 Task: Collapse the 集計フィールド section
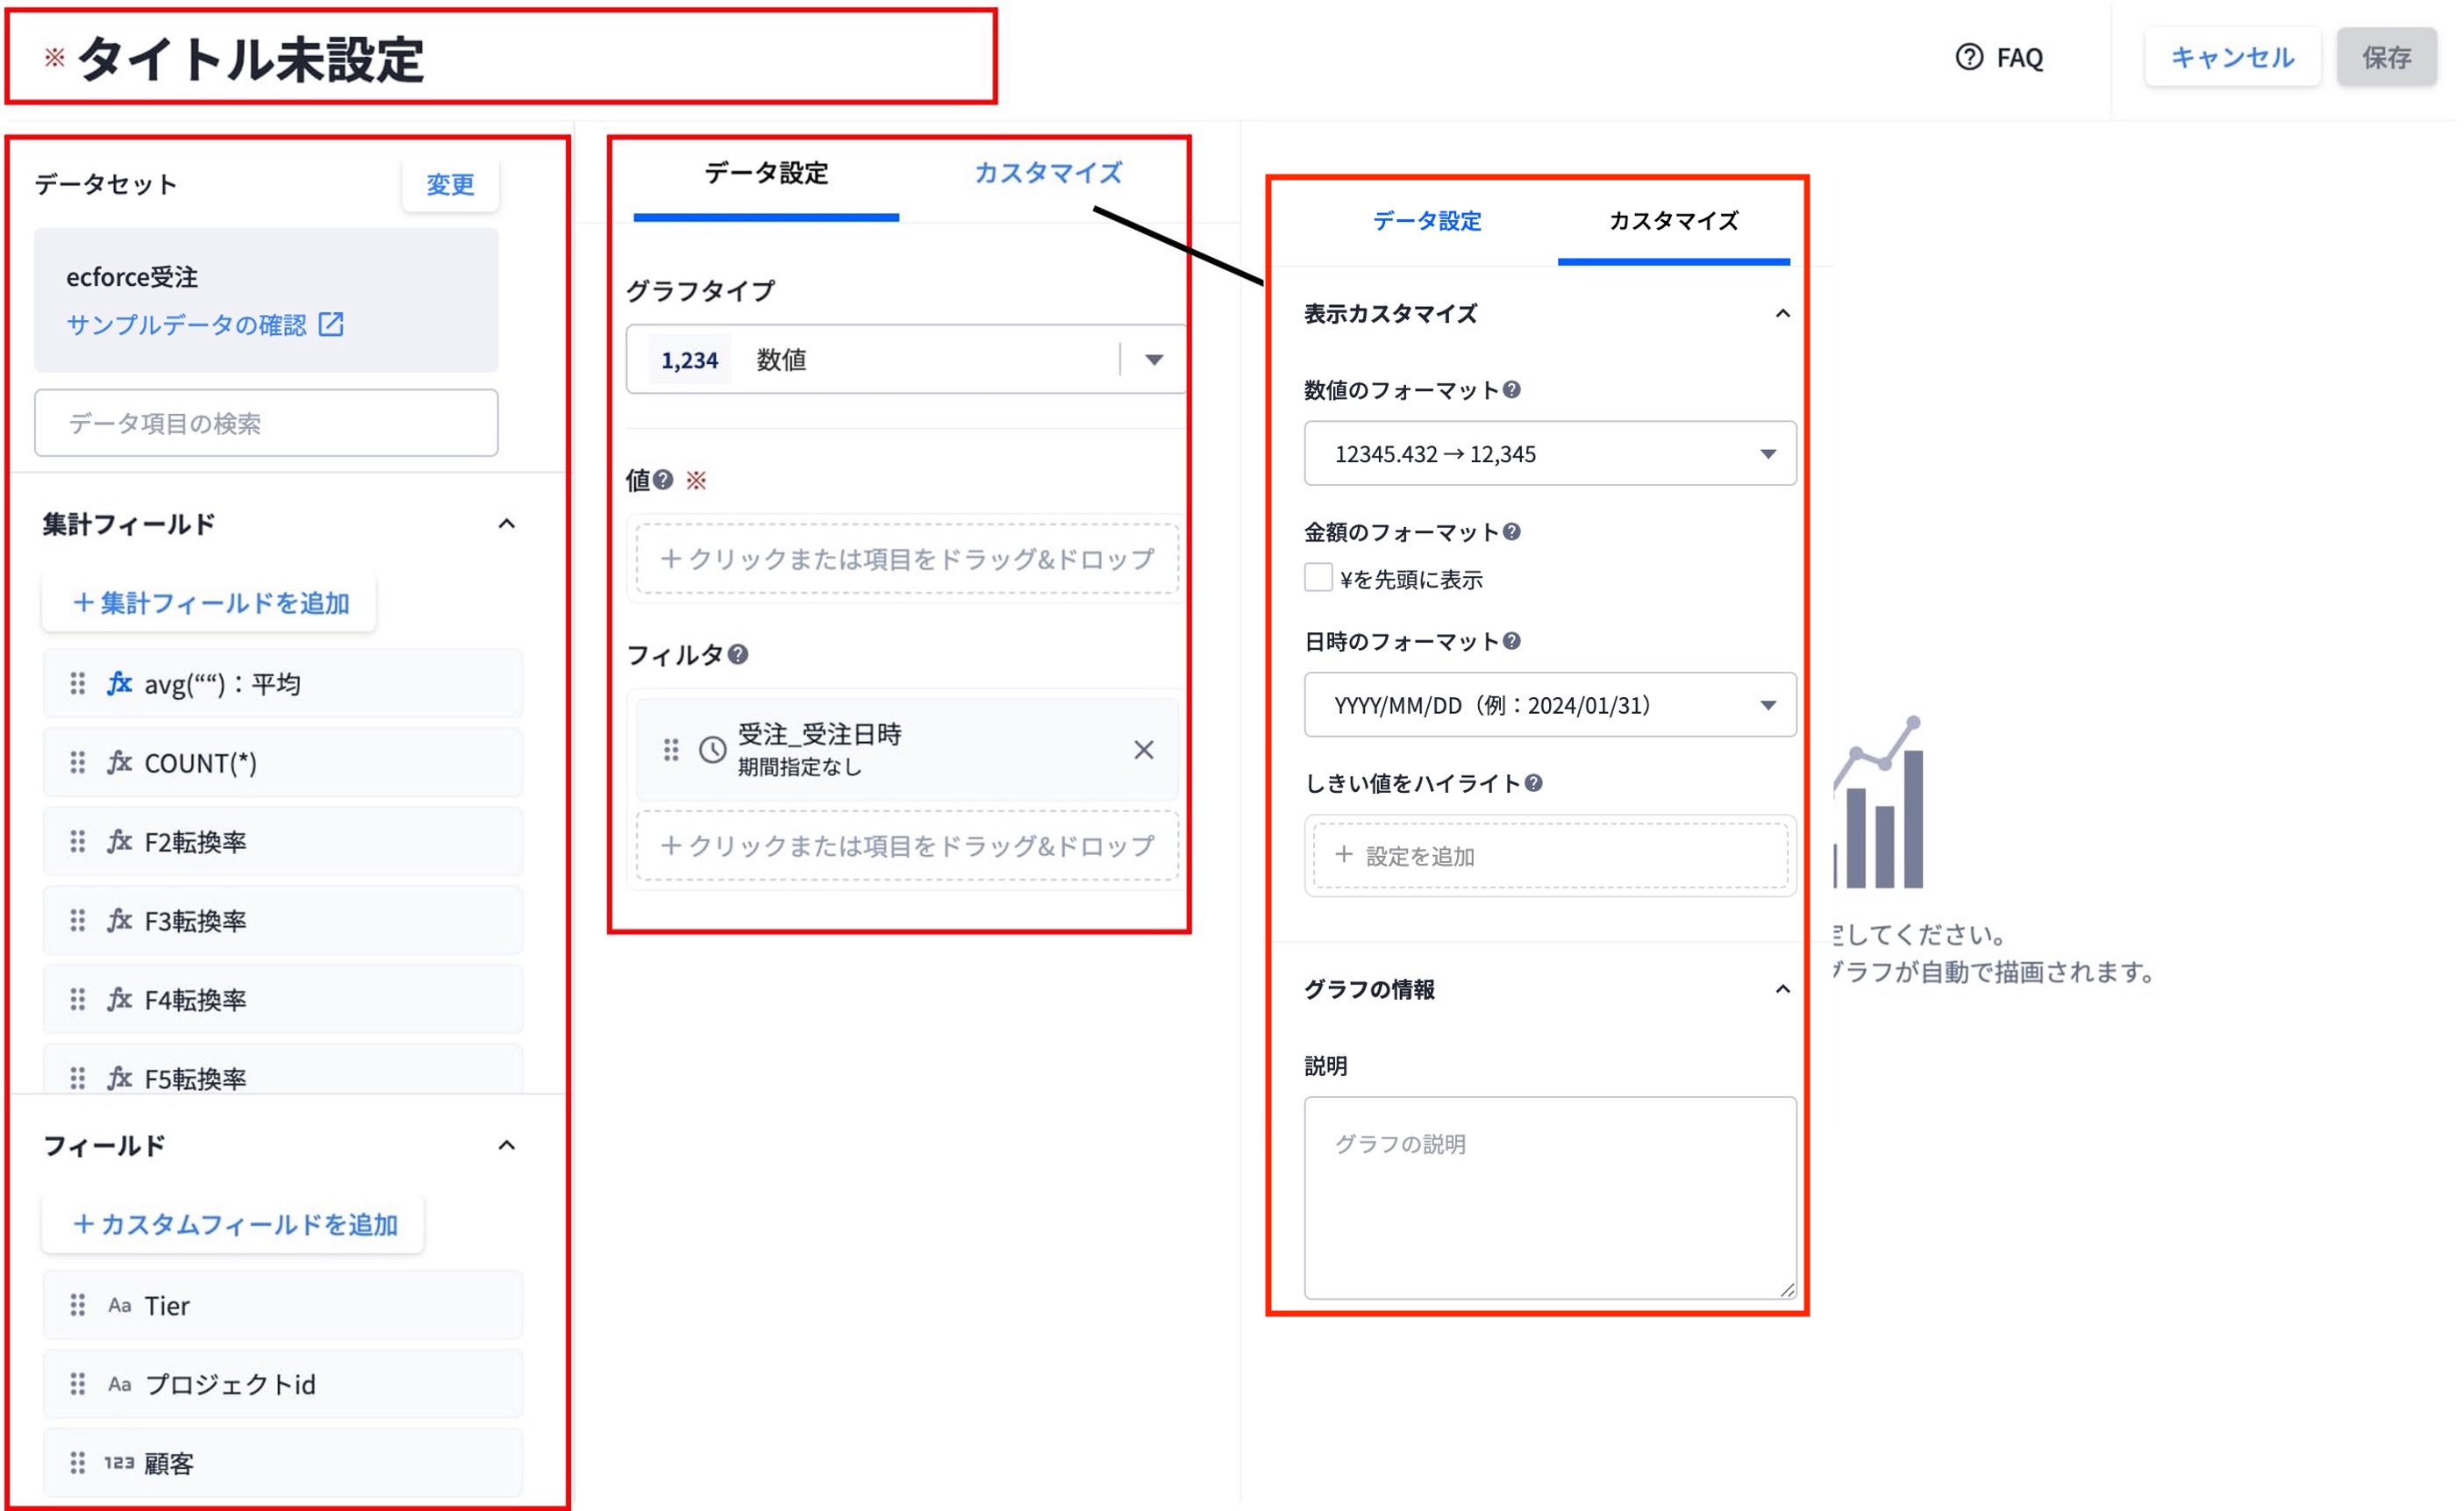[507, 524]
